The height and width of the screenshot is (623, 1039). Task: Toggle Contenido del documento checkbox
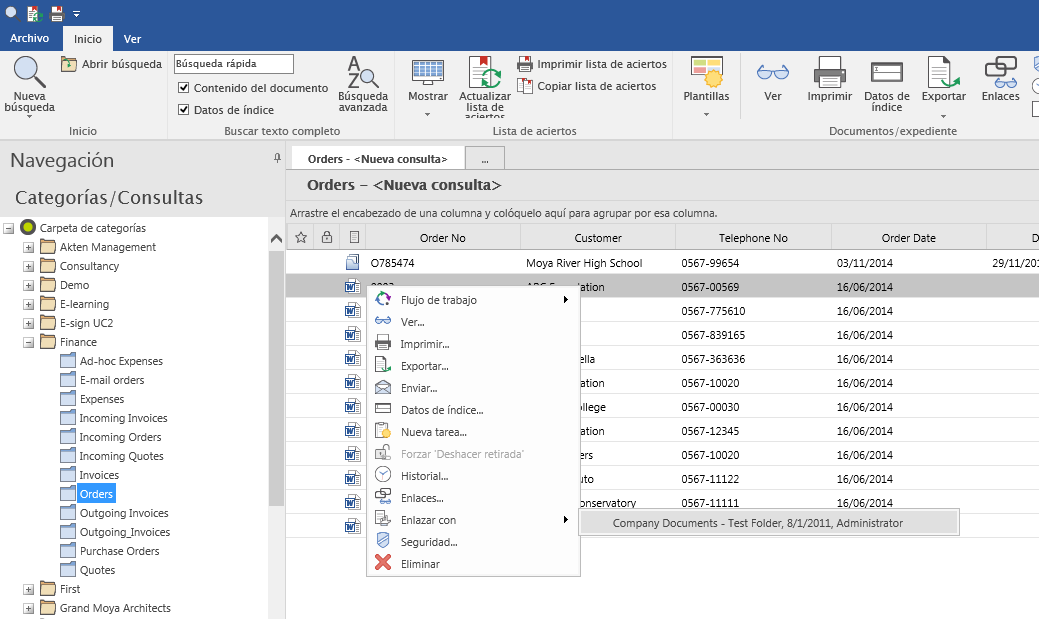click(184, 87)
